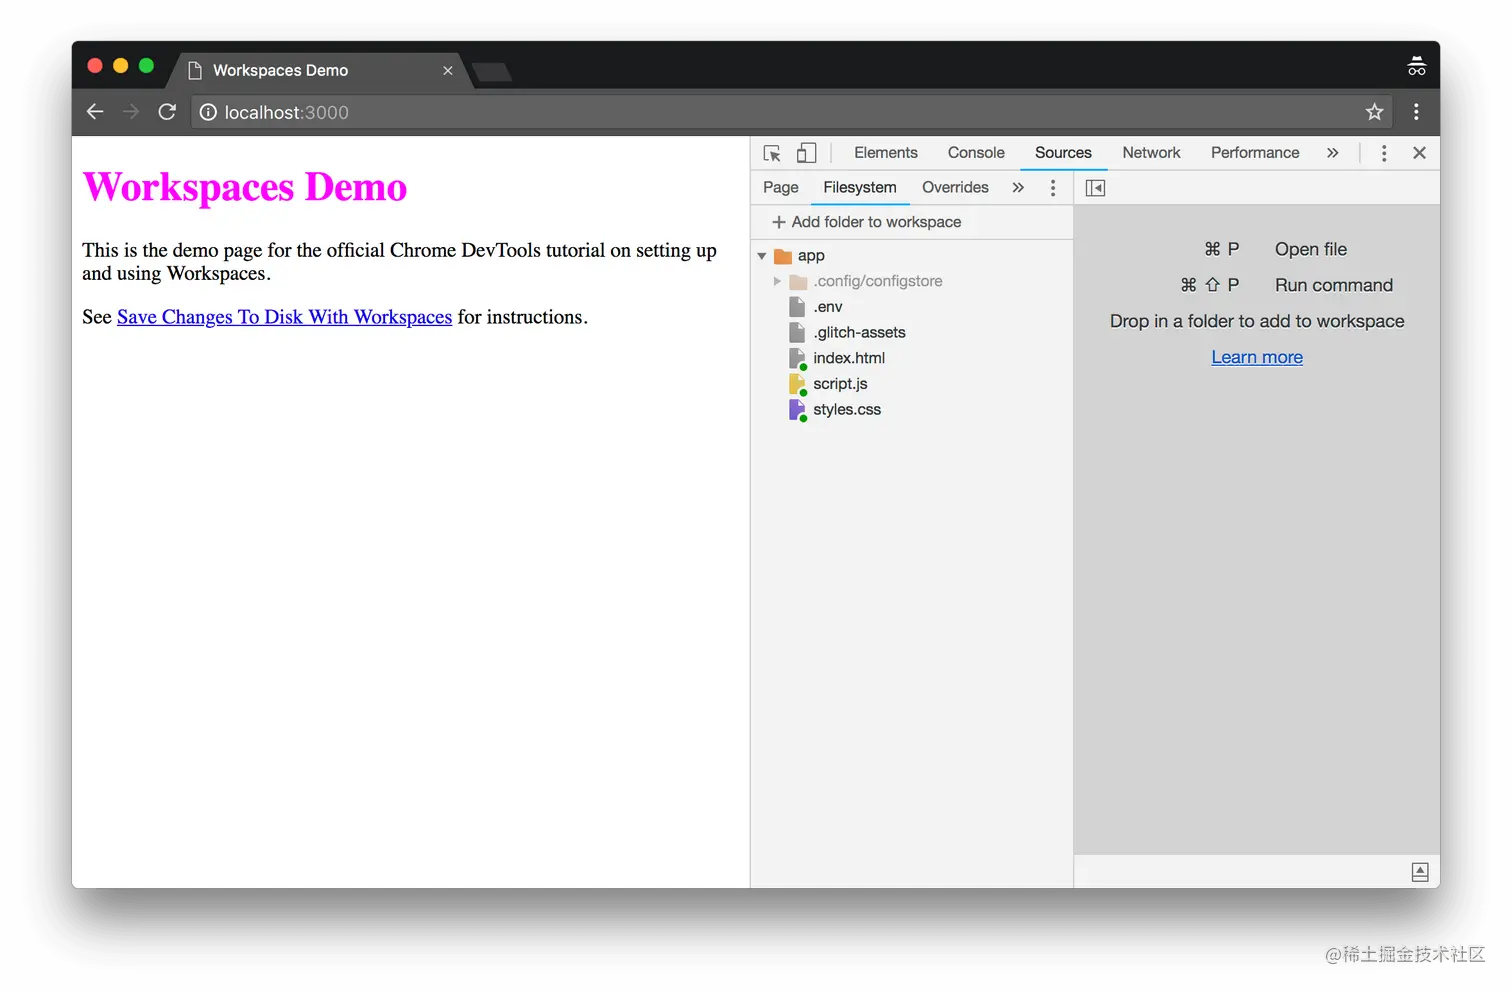Select the Workspaces Demo browser tab
1512x991 pixels.
pyautogui.click(x=320, y=70)
